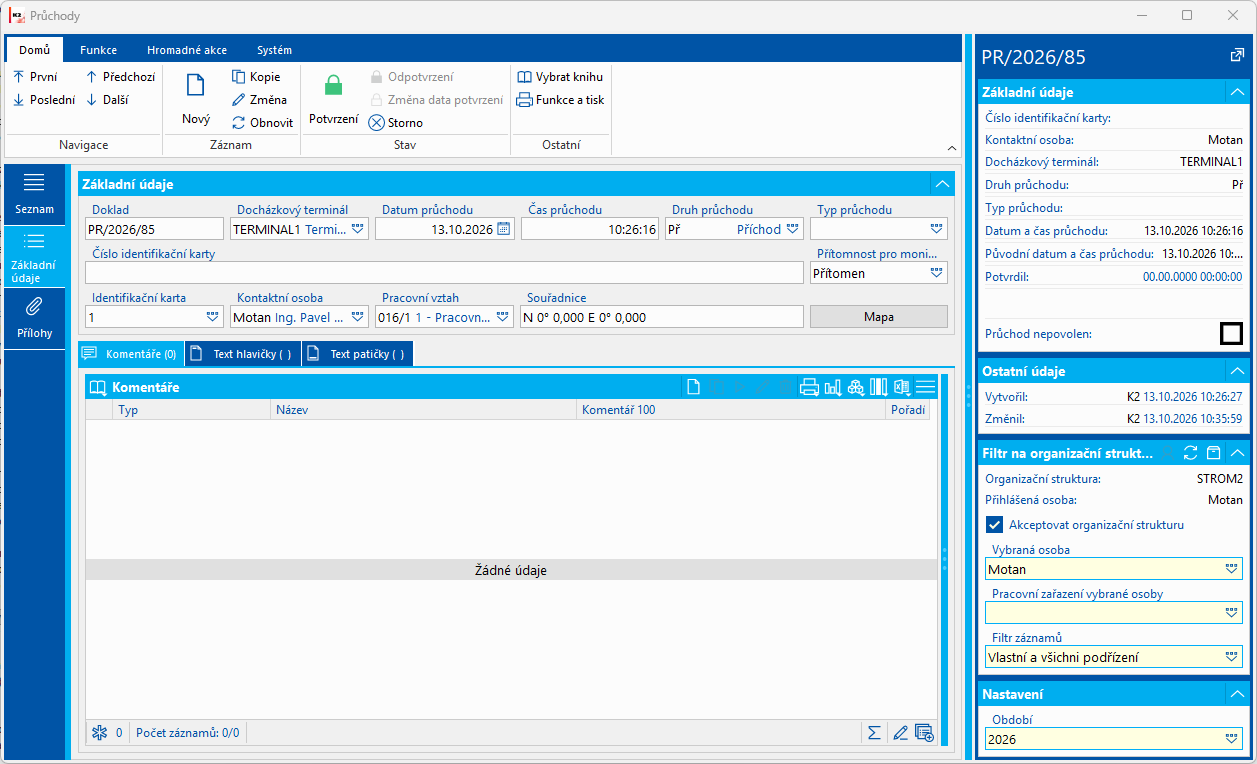1257x764 pixels.
Task: Click the sum sigma icon in footer
Action: tap(874, 733)
